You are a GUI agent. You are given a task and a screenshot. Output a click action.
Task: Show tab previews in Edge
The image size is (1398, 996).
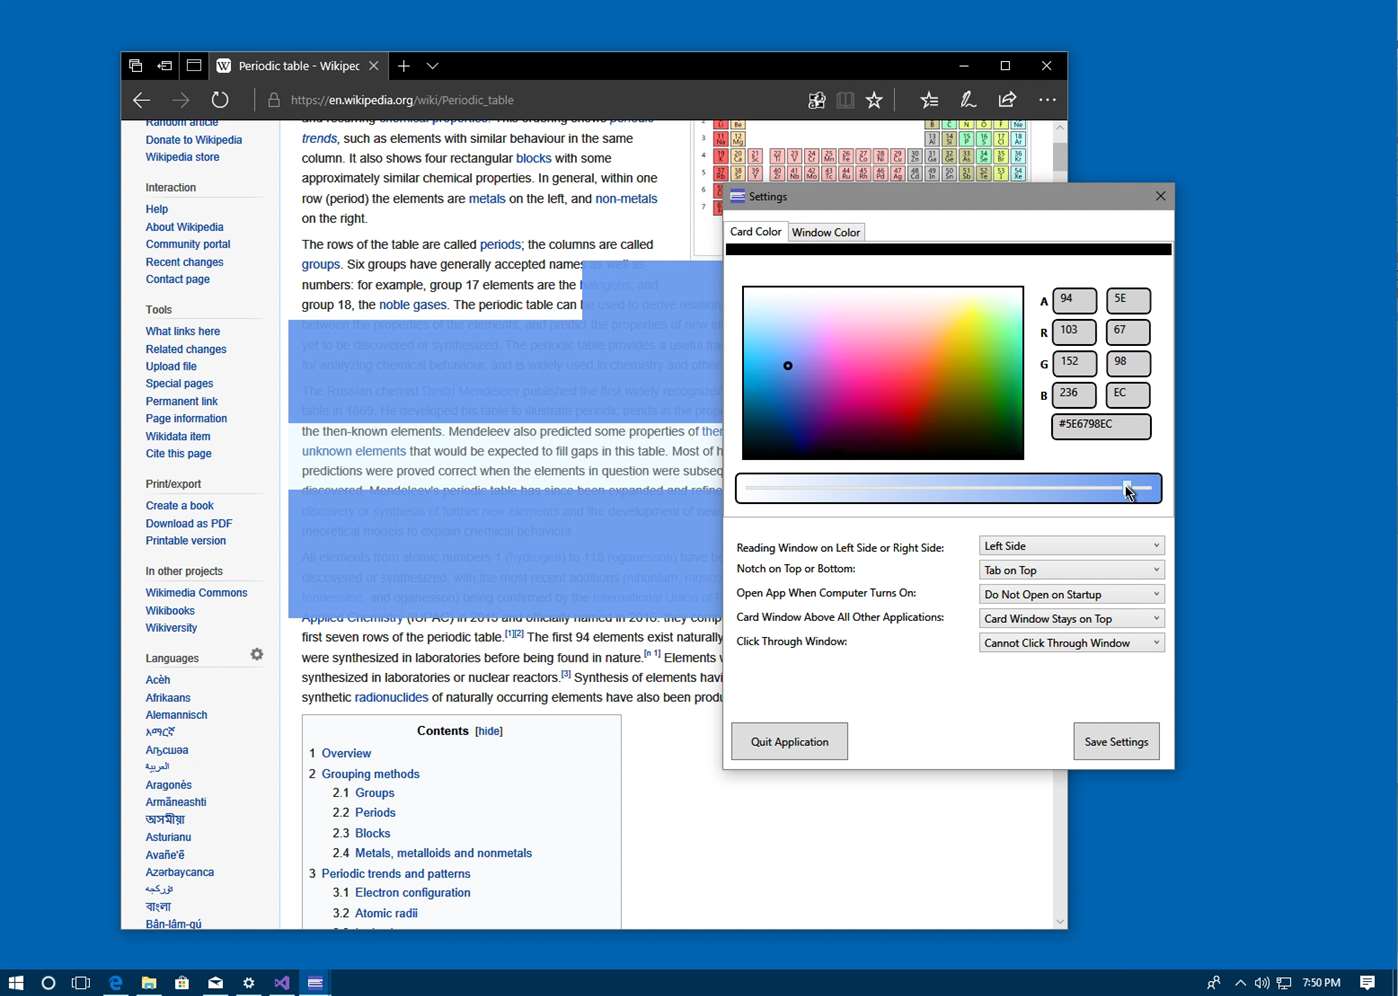click(x=432, y=66)
